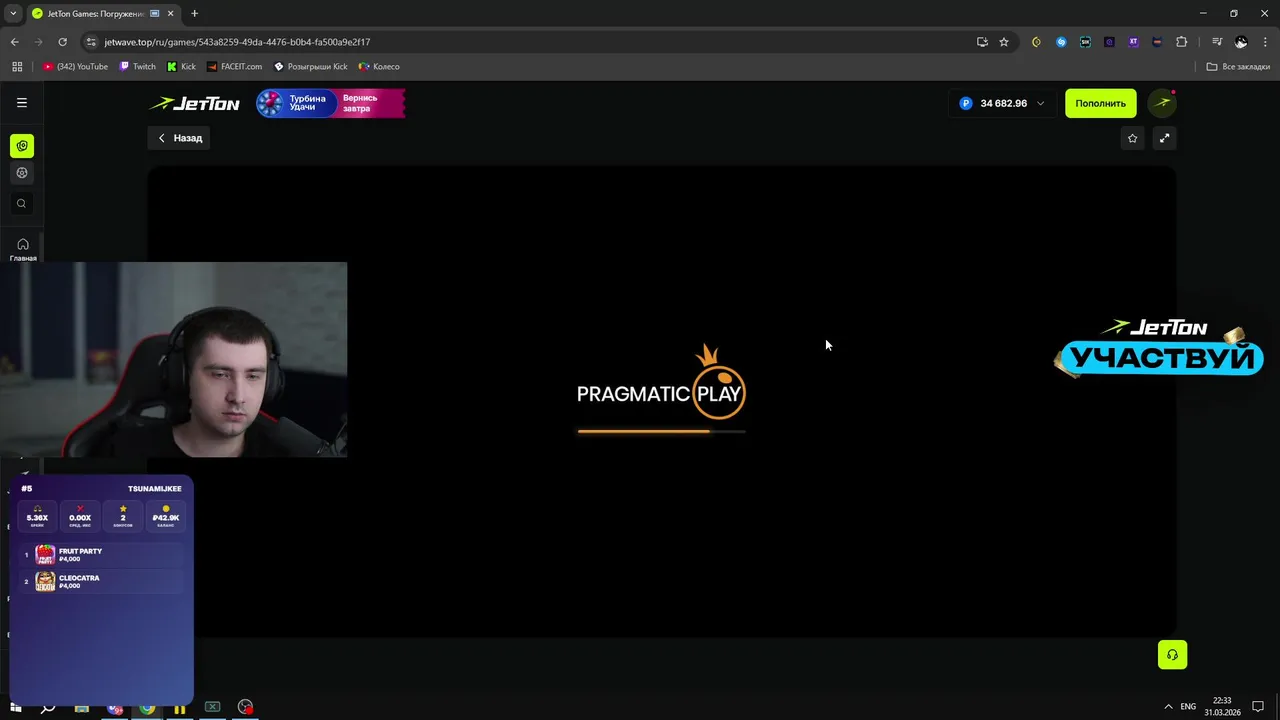Open the media controls icon
The height and width of the screenshot is (720, 1280).
[x=1217, y=42]
